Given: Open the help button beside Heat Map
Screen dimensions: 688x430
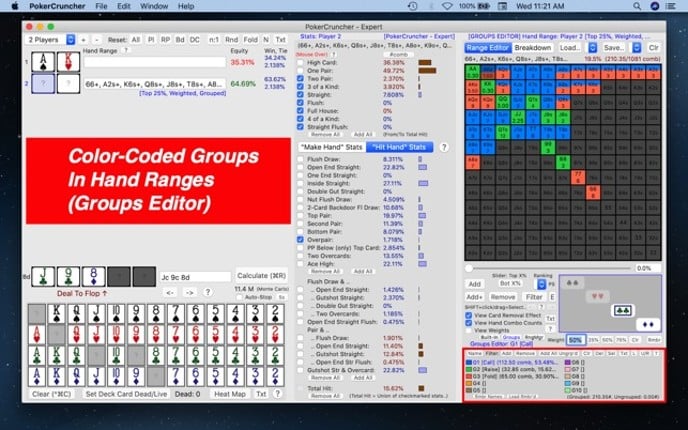Looking at the screenshot, I should pos(277,394).
